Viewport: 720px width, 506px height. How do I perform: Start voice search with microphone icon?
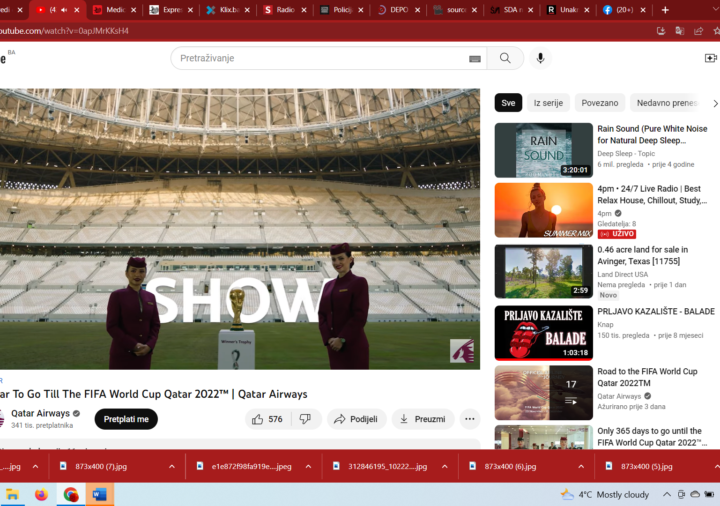coord(540,58)
